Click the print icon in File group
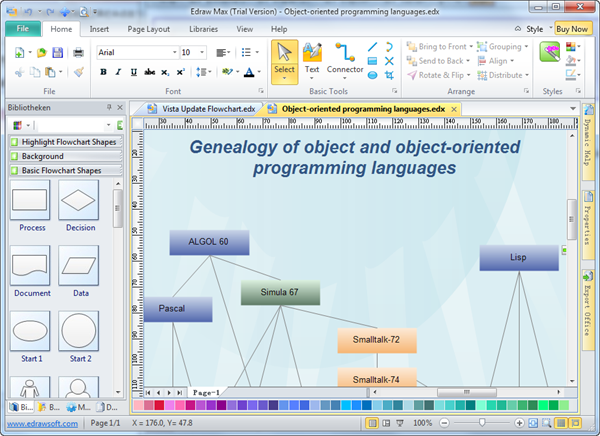600x436 pixels. click(x=78, y=52)
